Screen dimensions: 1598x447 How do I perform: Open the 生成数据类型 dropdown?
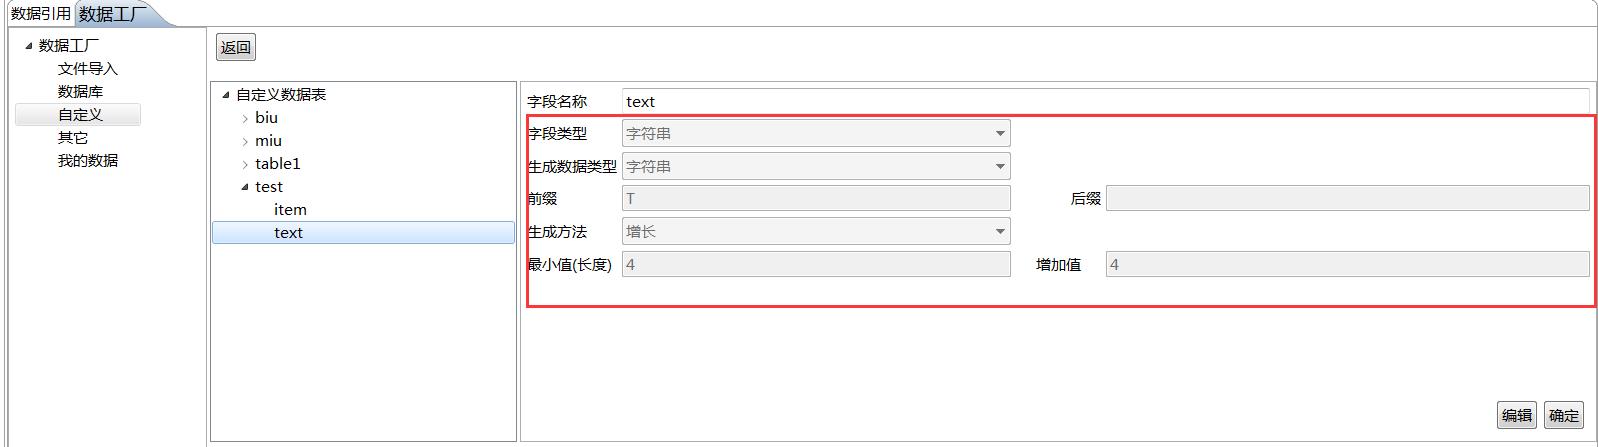point(999,166)
